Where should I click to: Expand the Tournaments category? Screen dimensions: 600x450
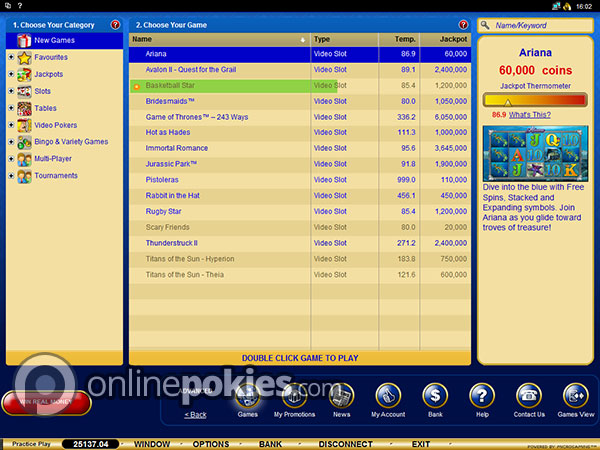coord(11,176)
